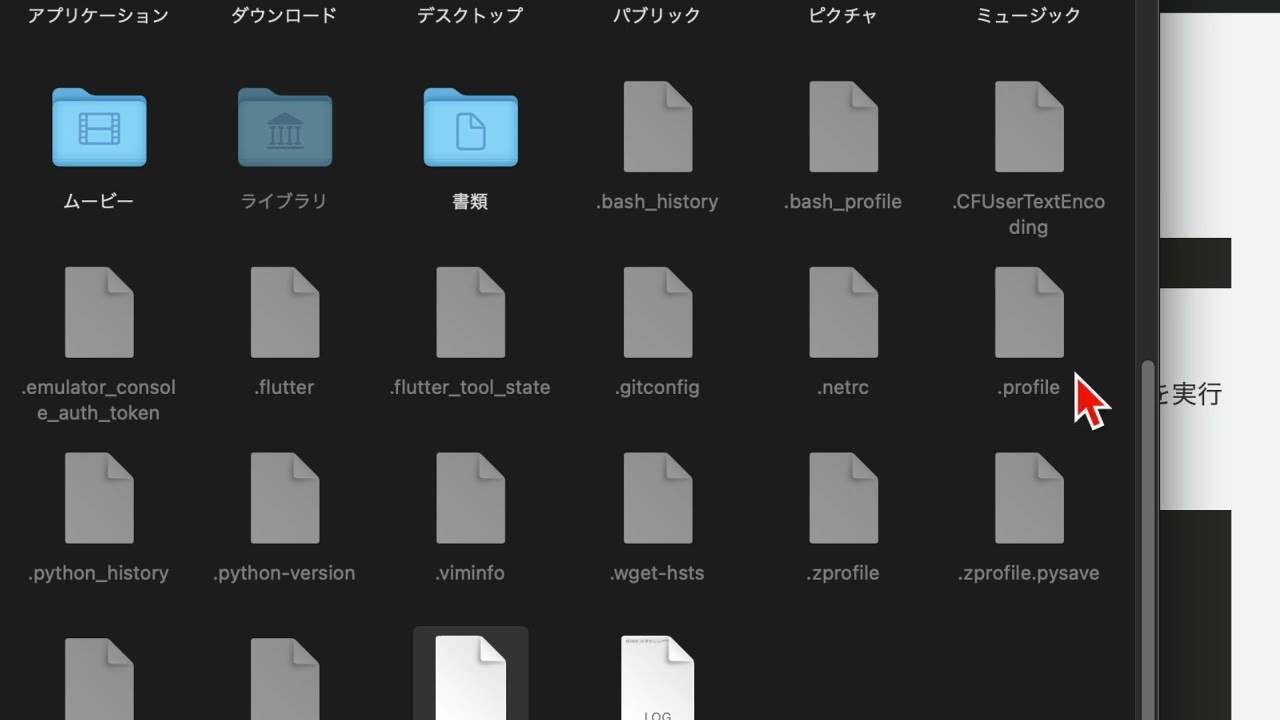Click the .flutter file icon

click(285, 313)
